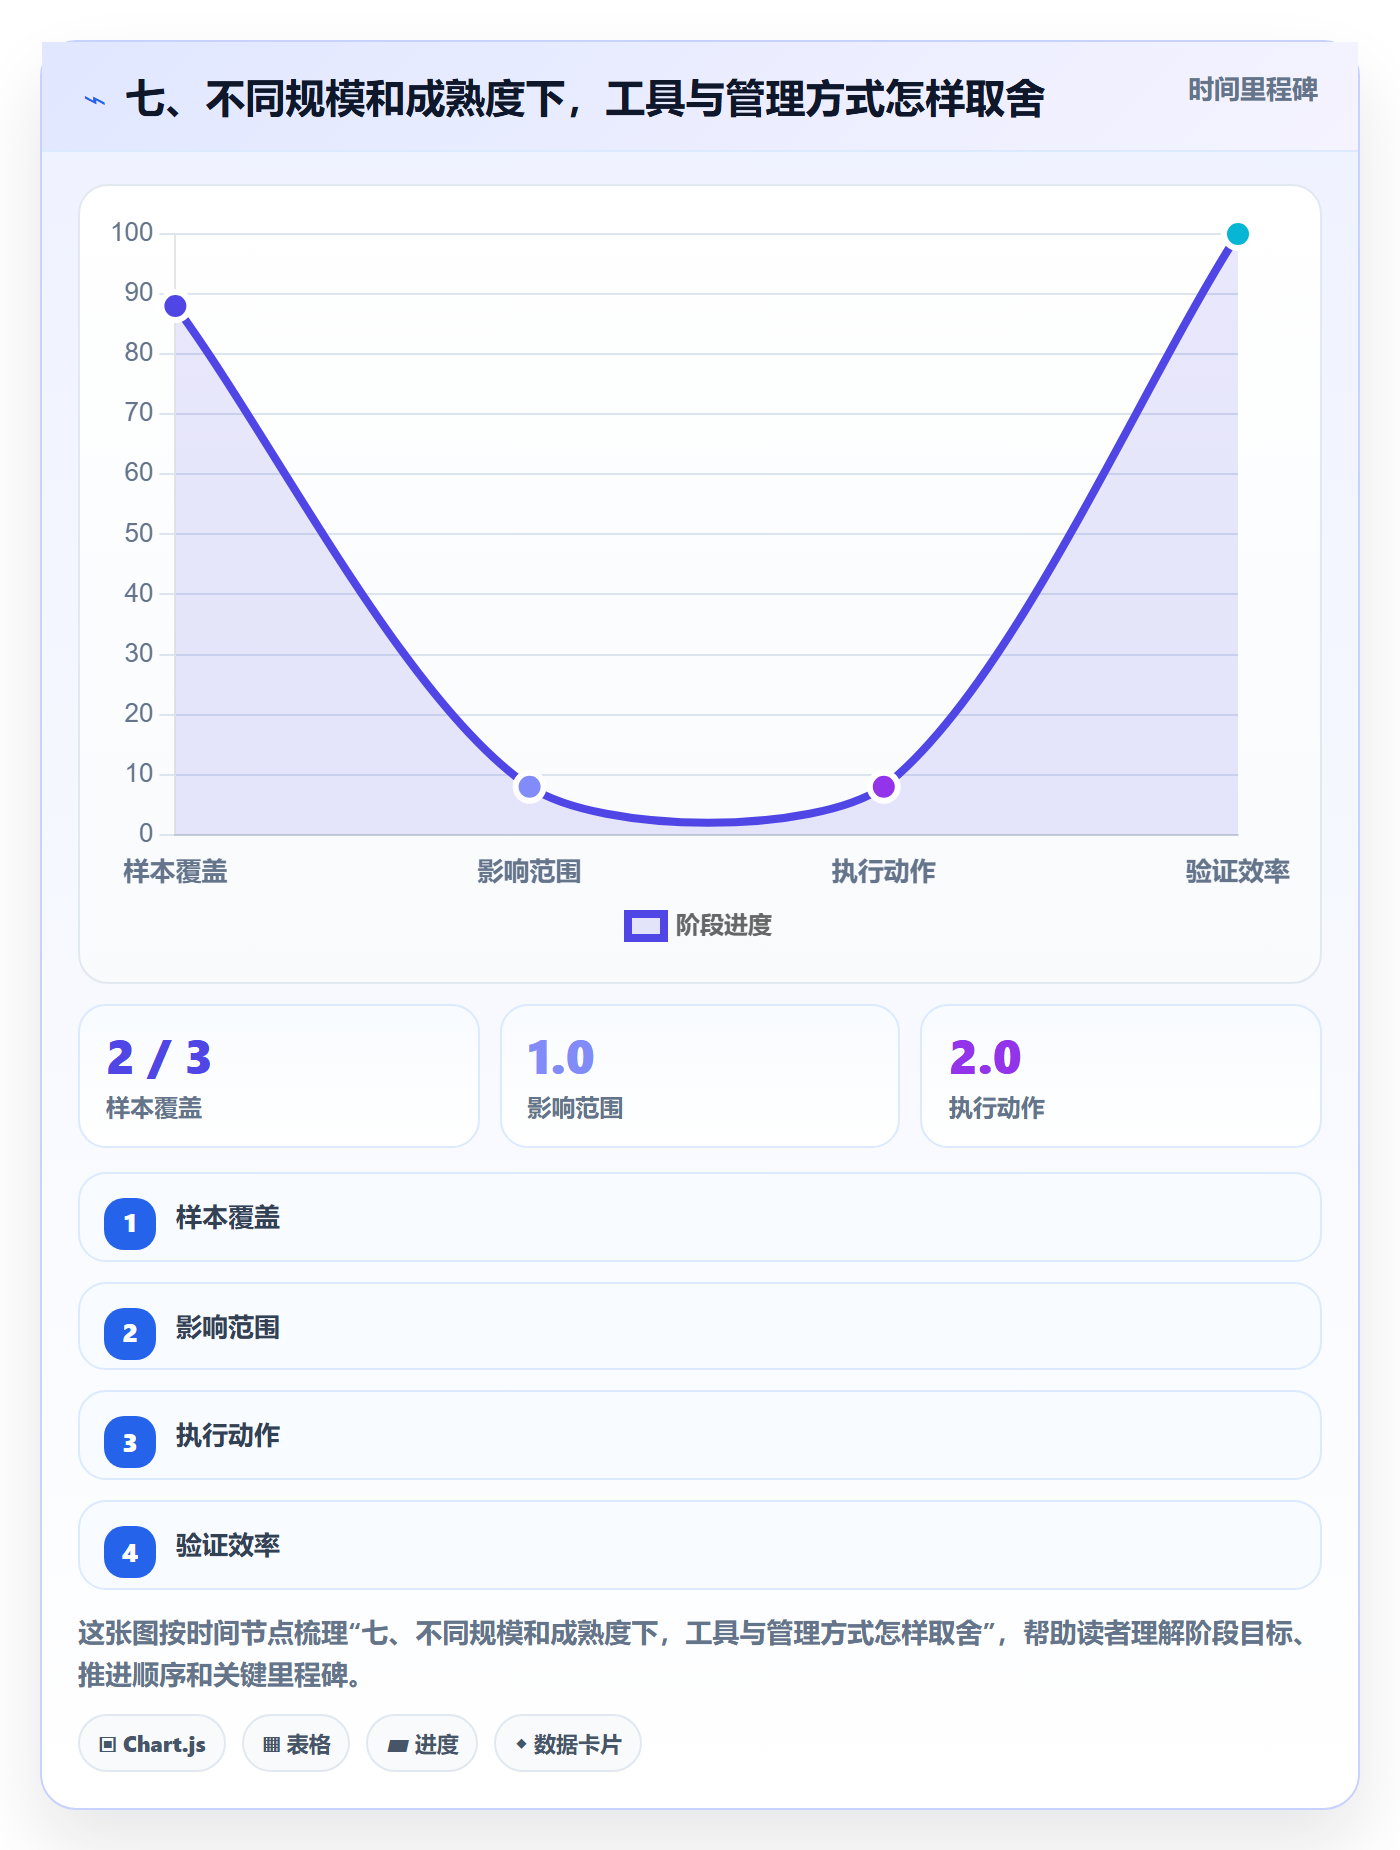Select the 验证效率 step row text
This screenshot has height=1850, width=1400.
tap(228, 1546)
